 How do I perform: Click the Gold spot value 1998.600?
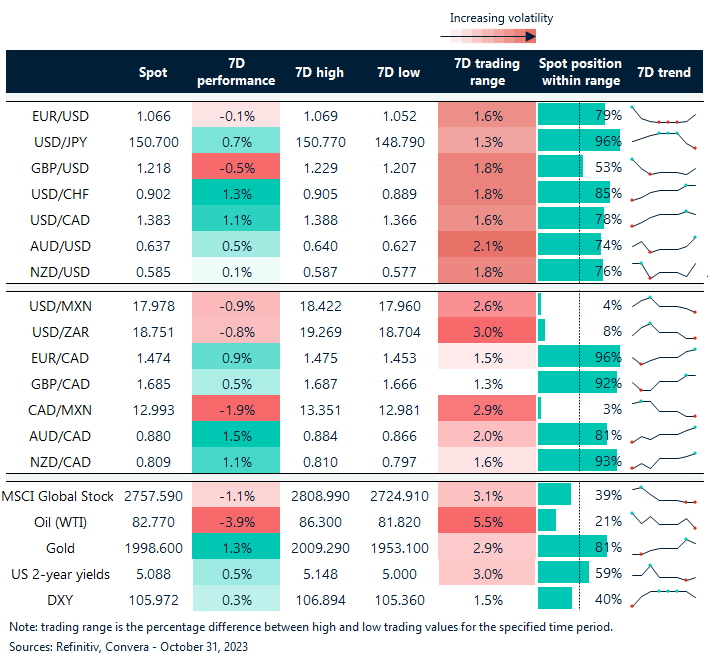pyautogui.click(x=152, y=548)
